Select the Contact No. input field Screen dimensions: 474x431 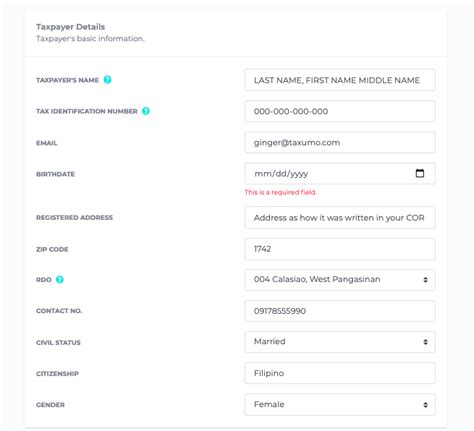pyautogui.click(x=340, y=311)
